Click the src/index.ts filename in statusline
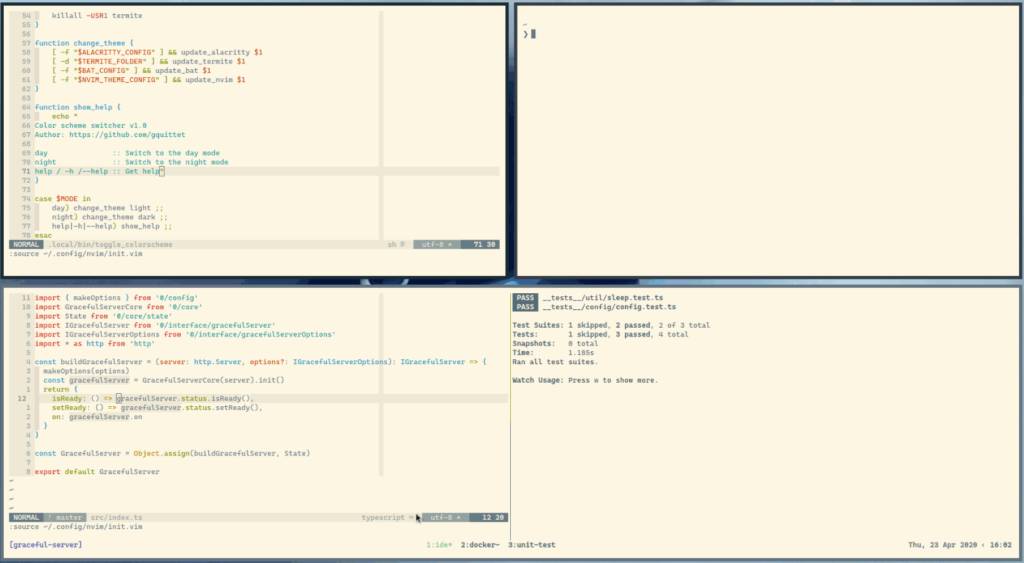 click(119, 517)
